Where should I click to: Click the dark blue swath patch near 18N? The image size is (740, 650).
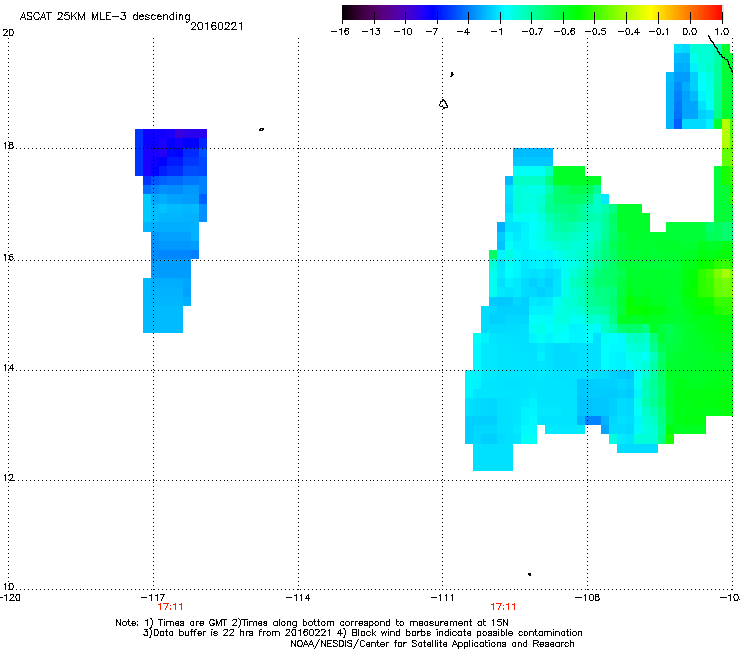[x=171, y=152]
